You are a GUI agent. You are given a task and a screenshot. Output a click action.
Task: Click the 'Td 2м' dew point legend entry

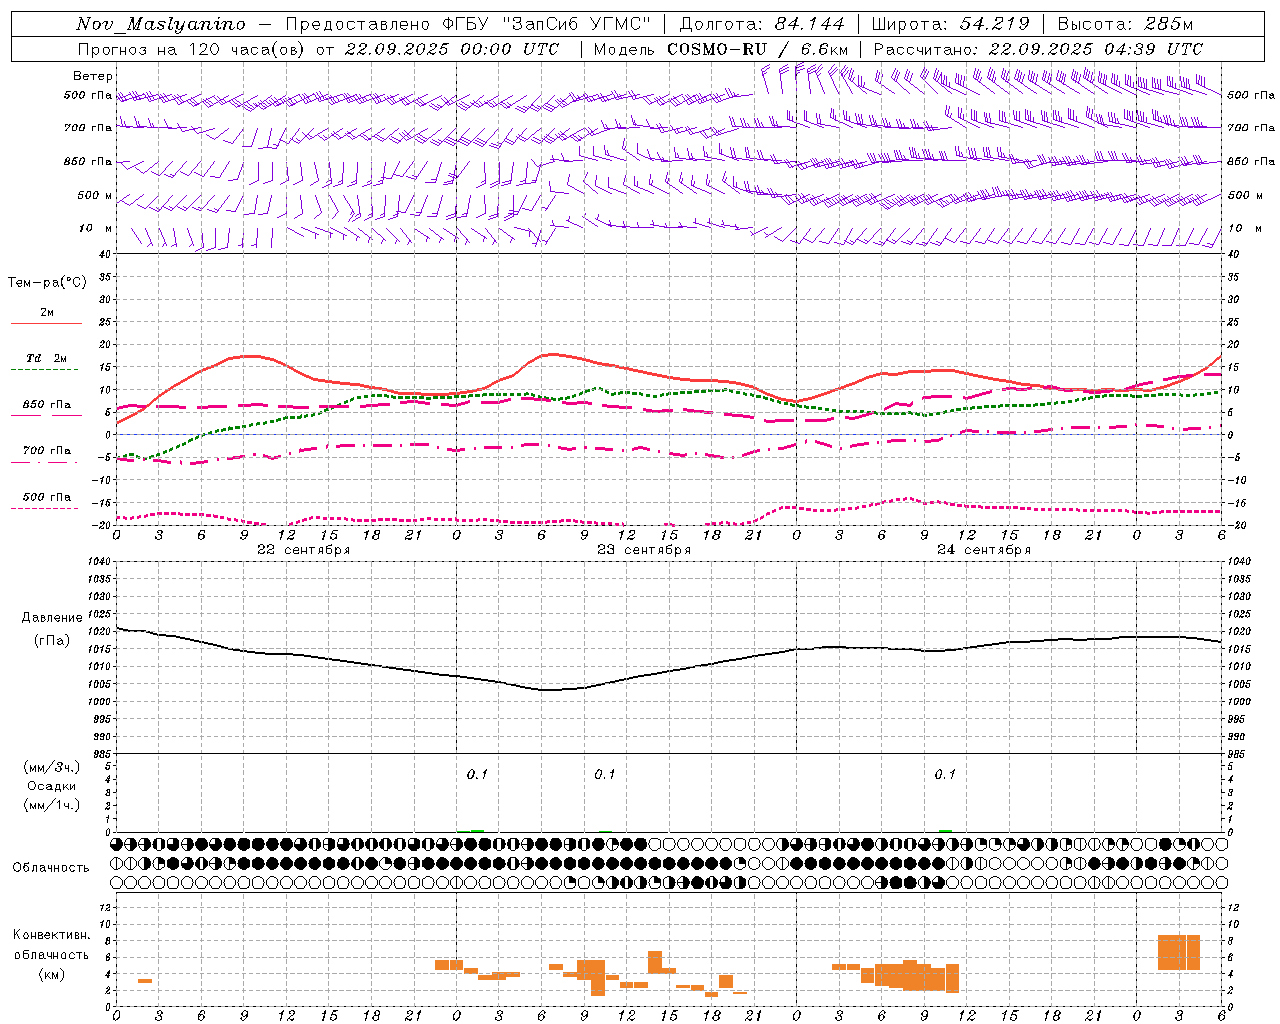(x=46, y=358)
